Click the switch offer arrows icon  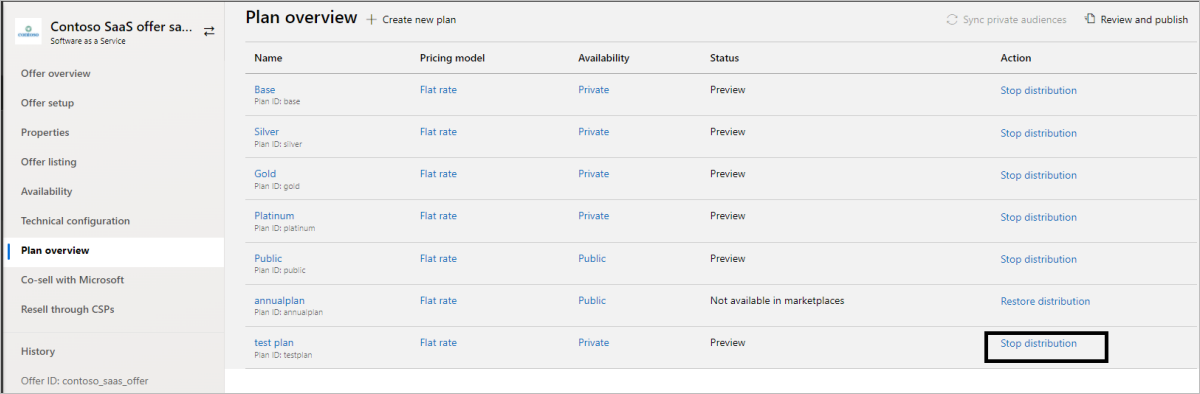point(209,32)
